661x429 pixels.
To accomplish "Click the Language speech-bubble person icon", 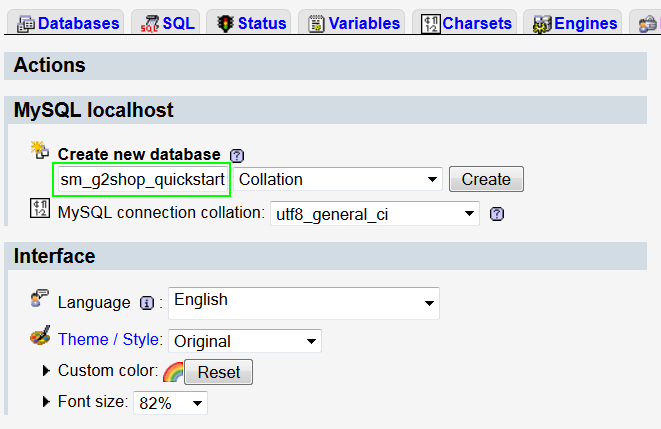I will [x=40, y=298].
